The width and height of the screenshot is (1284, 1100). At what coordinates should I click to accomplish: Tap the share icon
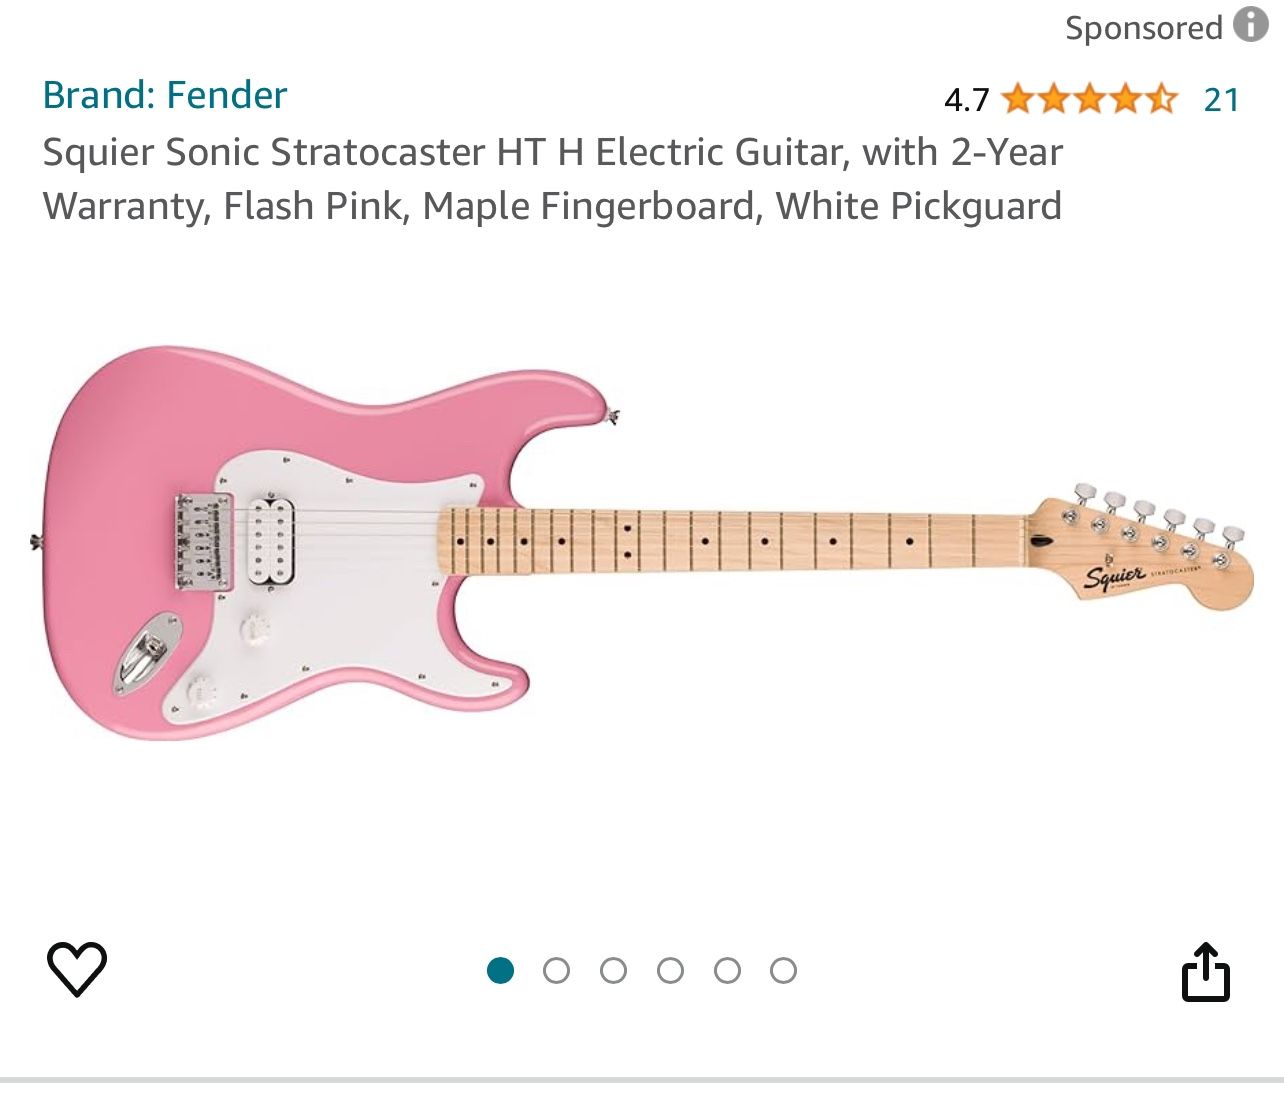(1205, 971)
